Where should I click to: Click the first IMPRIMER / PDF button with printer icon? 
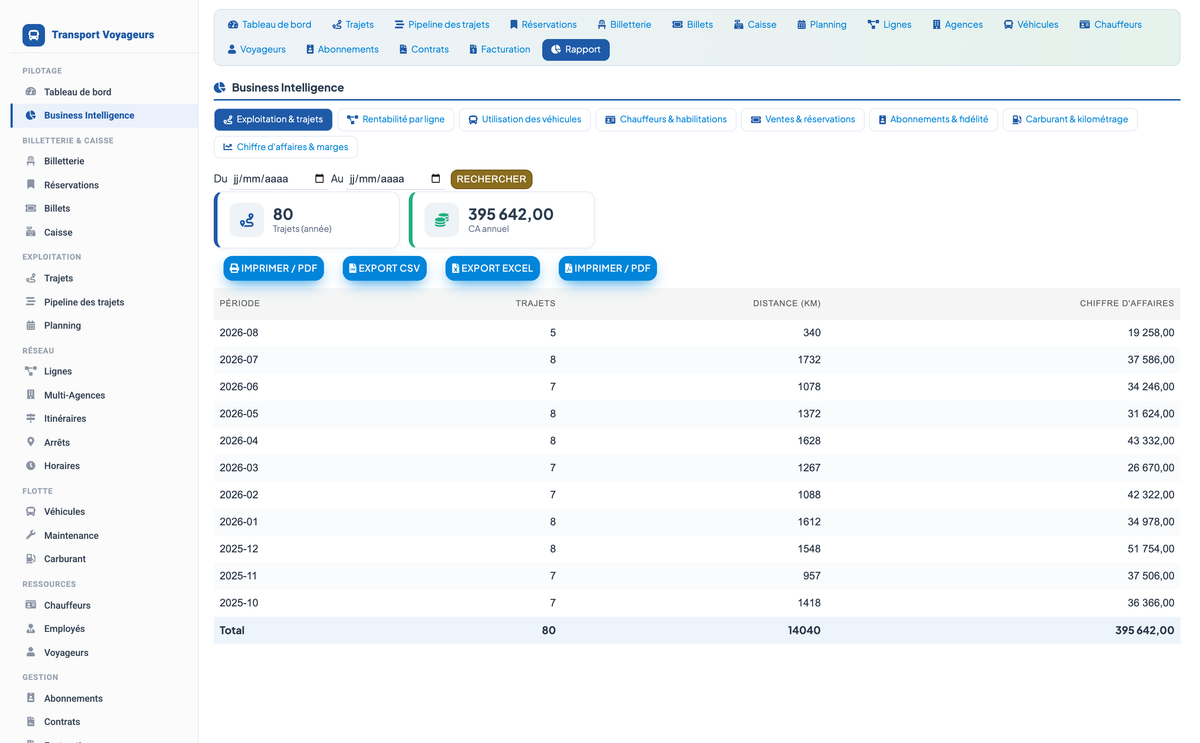[273, 268]
